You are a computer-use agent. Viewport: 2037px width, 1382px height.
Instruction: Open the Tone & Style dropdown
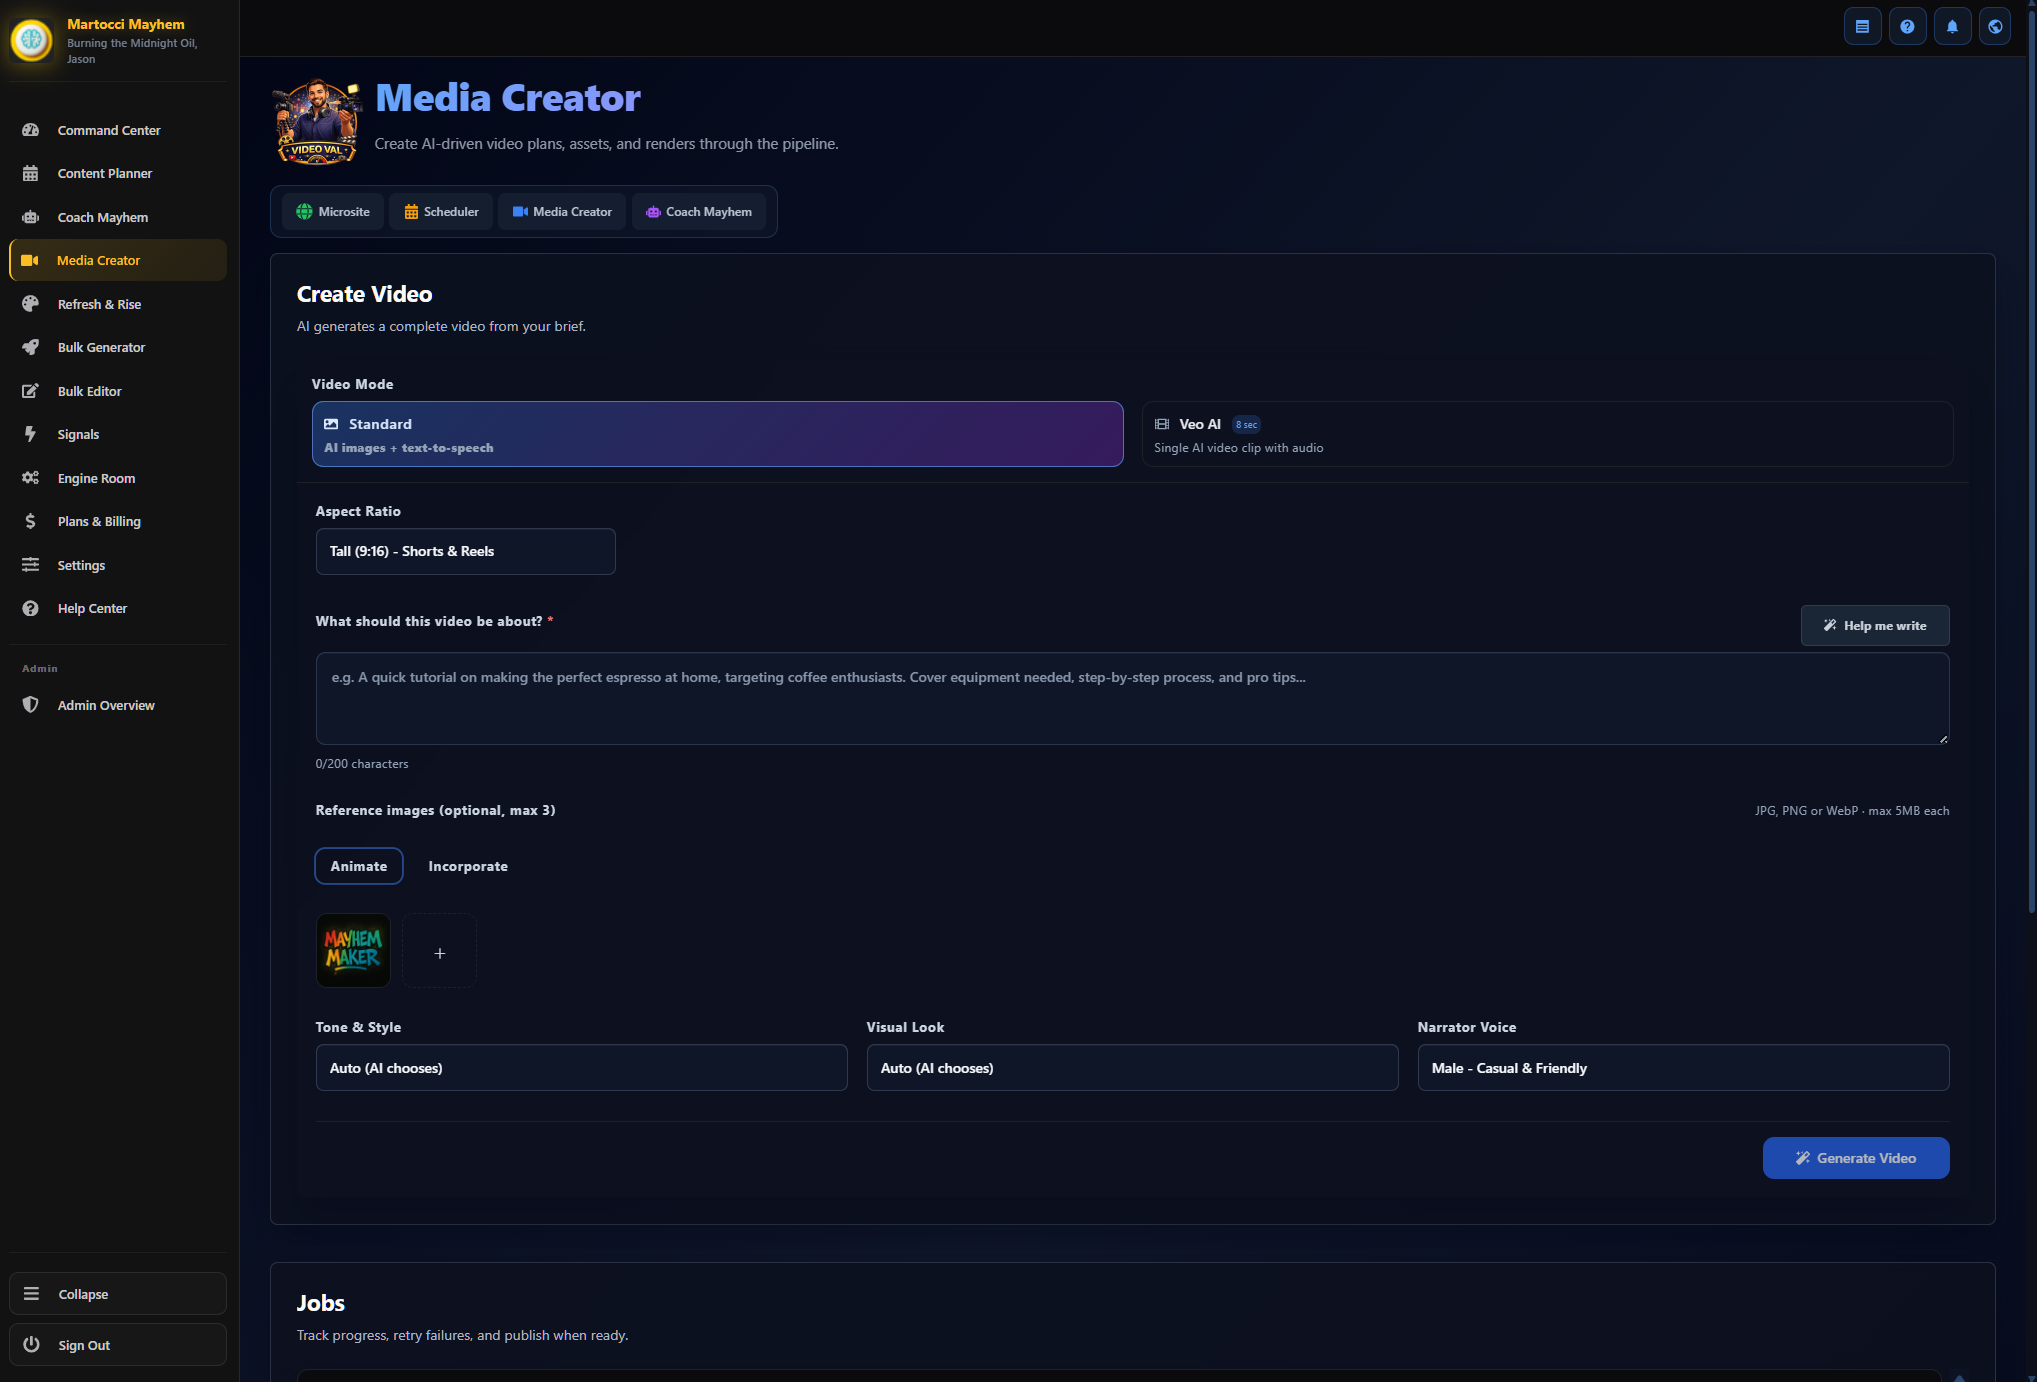[x=581, y=1068]
